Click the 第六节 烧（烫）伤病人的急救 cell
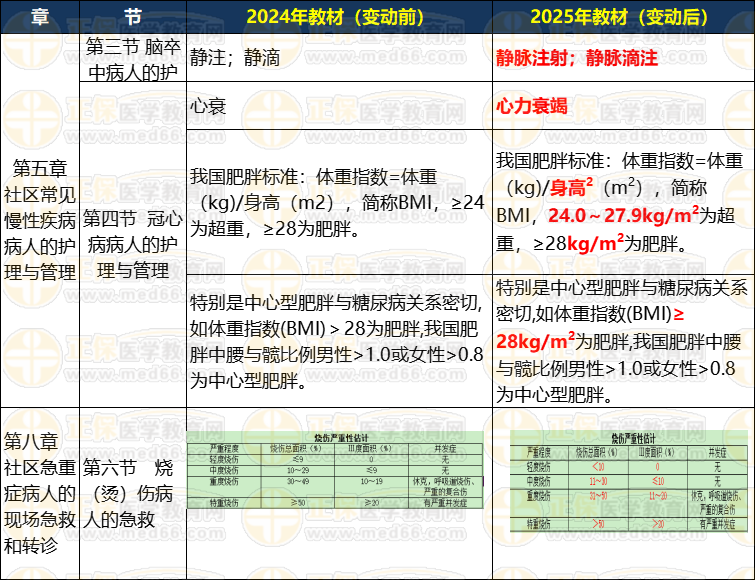The width and height of the screenshot is (755, 580). [131, 492]
